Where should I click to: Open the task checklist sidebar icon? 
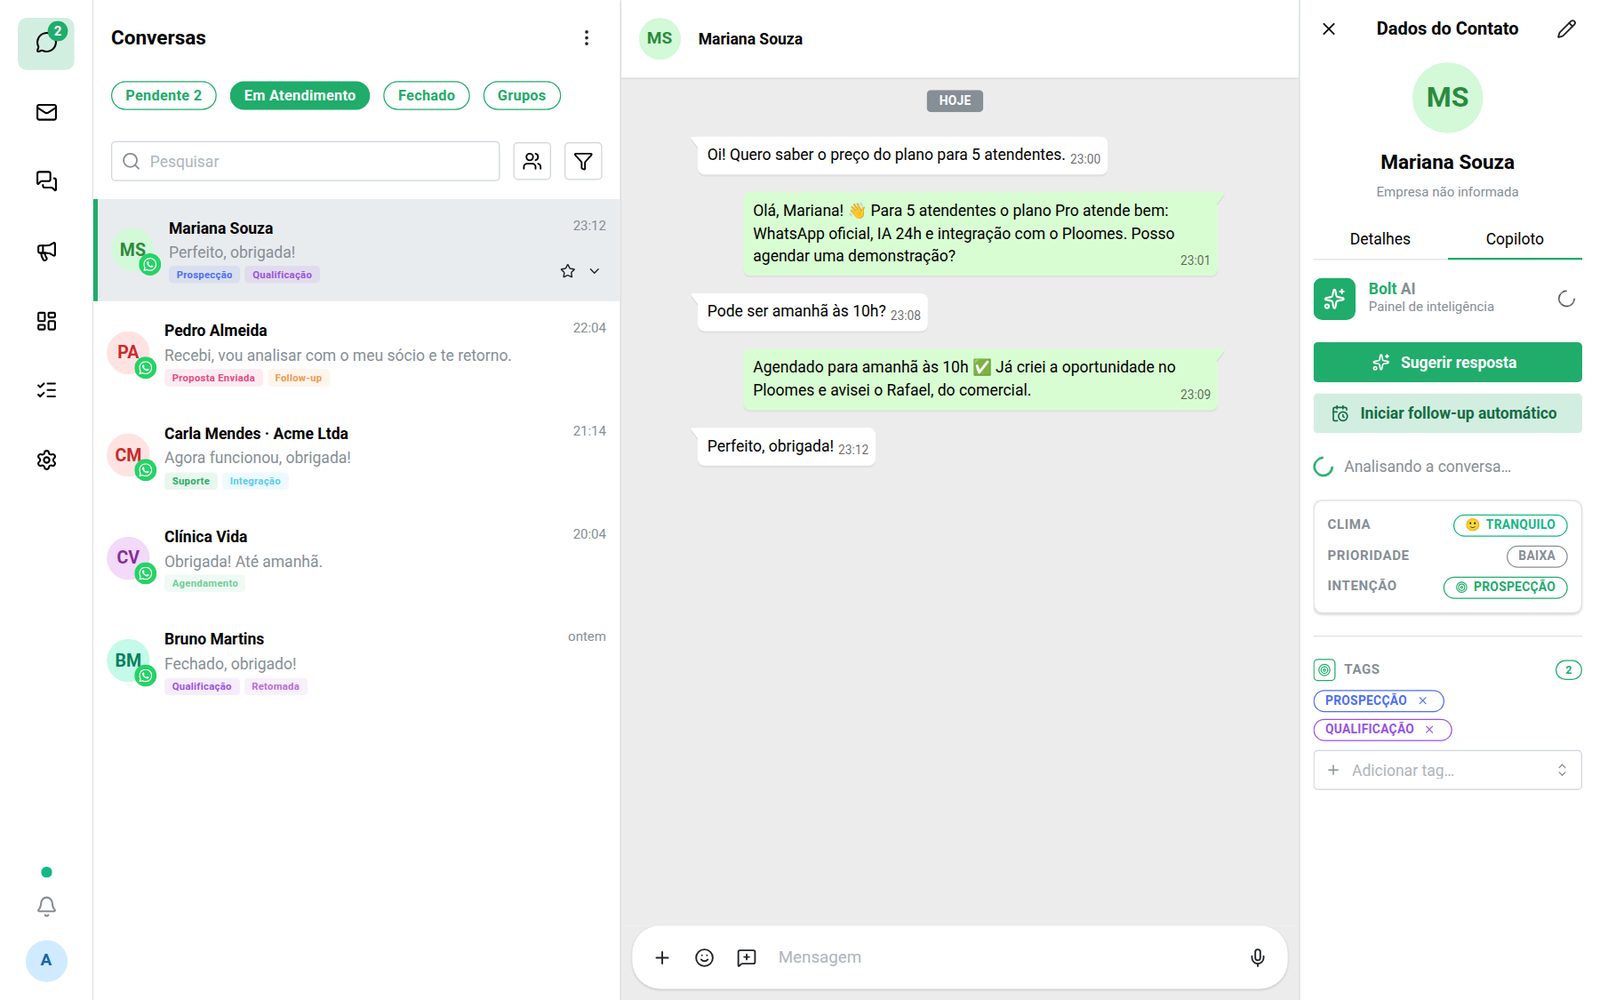(x=46, y=390)
